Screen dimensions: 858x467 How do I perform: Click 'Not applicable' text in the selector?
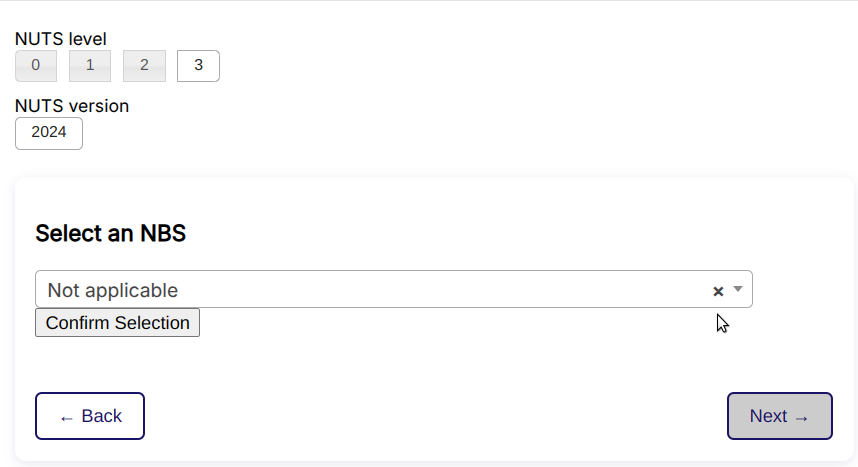[x=113, y=290]
